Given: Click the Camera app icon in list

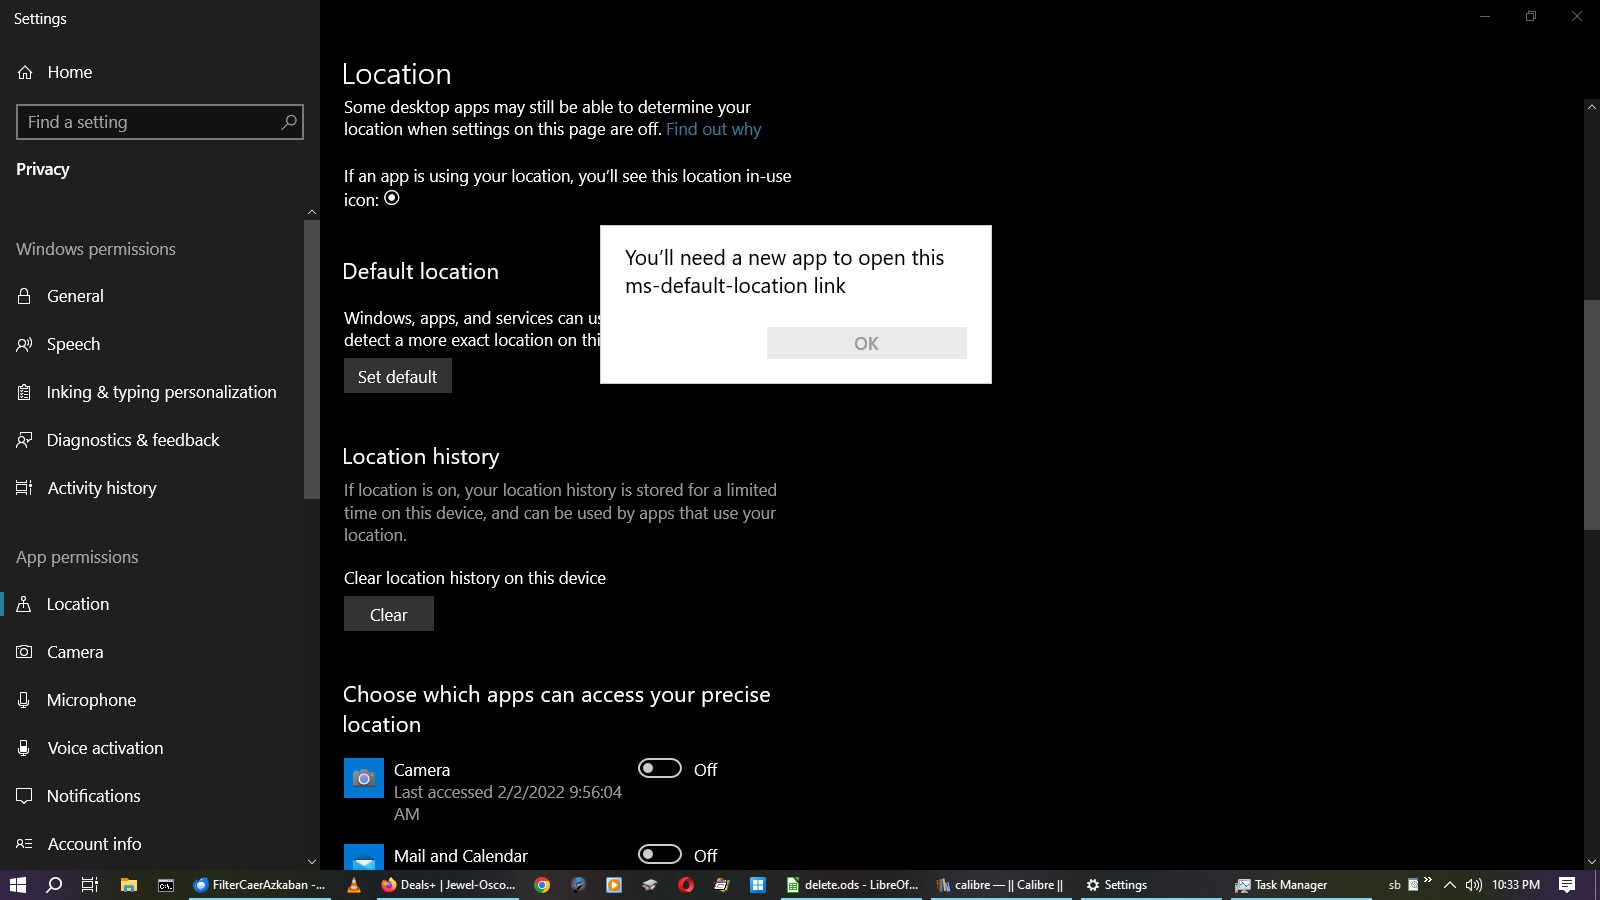Looking at the screenshot, I should [x=364, y=778].
